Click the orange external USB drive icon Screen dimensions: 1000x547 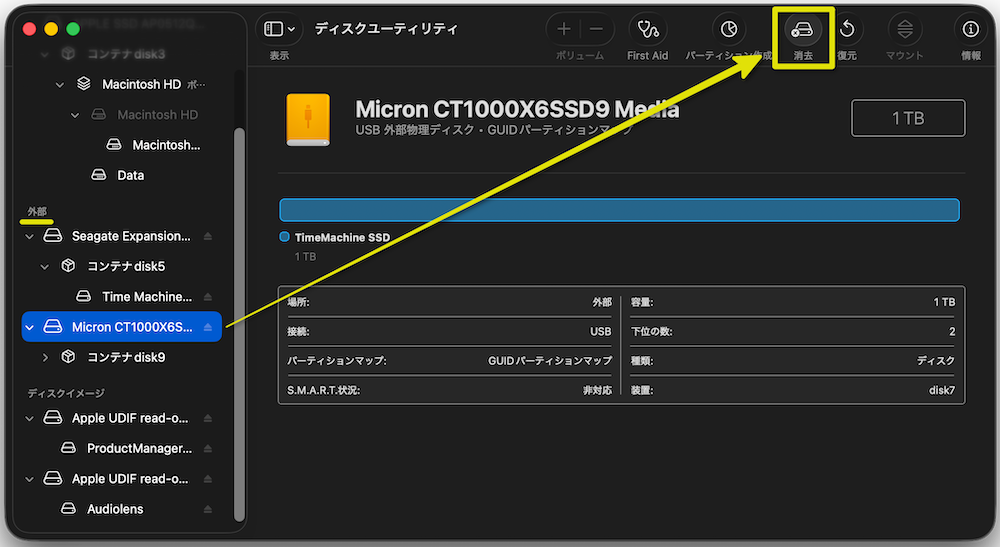tap(308, 120)
